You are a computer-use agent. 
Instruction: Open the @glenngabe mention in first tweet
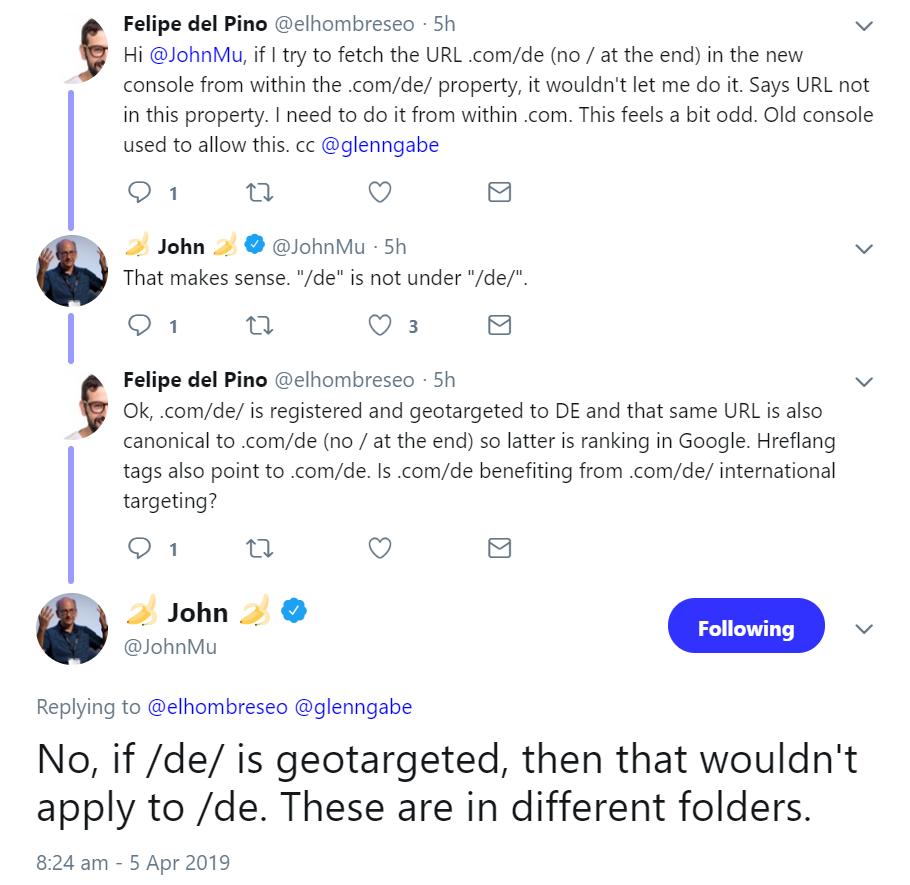click(x=380, y=145)
